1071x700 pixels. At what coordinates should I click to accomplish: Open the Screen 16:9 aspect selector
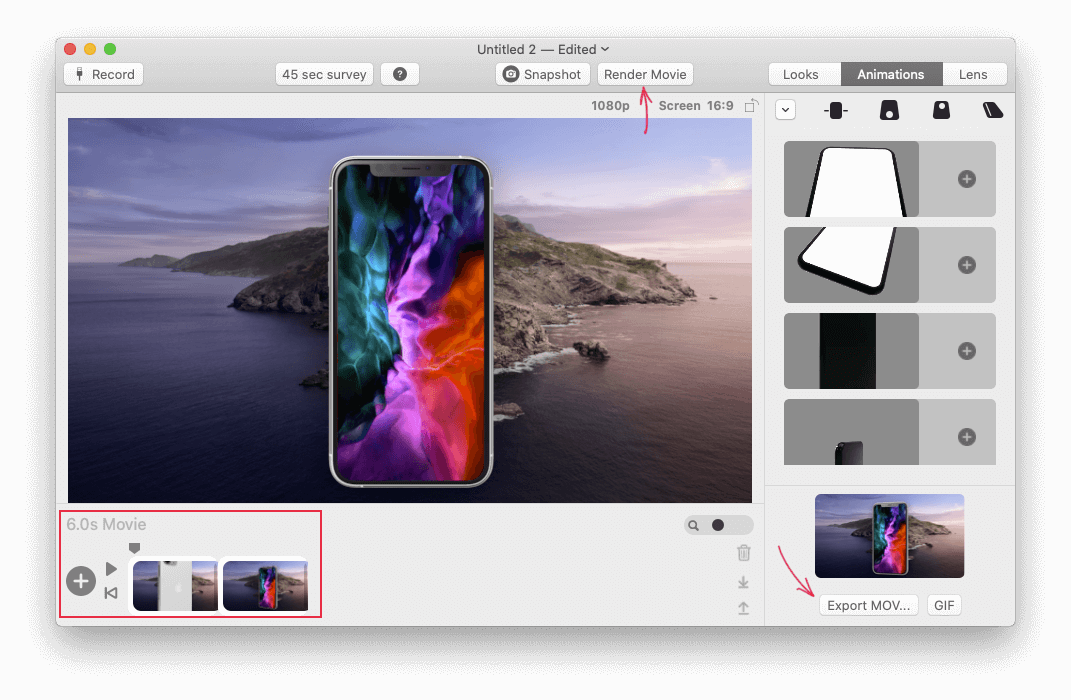[x=696, y=106]
